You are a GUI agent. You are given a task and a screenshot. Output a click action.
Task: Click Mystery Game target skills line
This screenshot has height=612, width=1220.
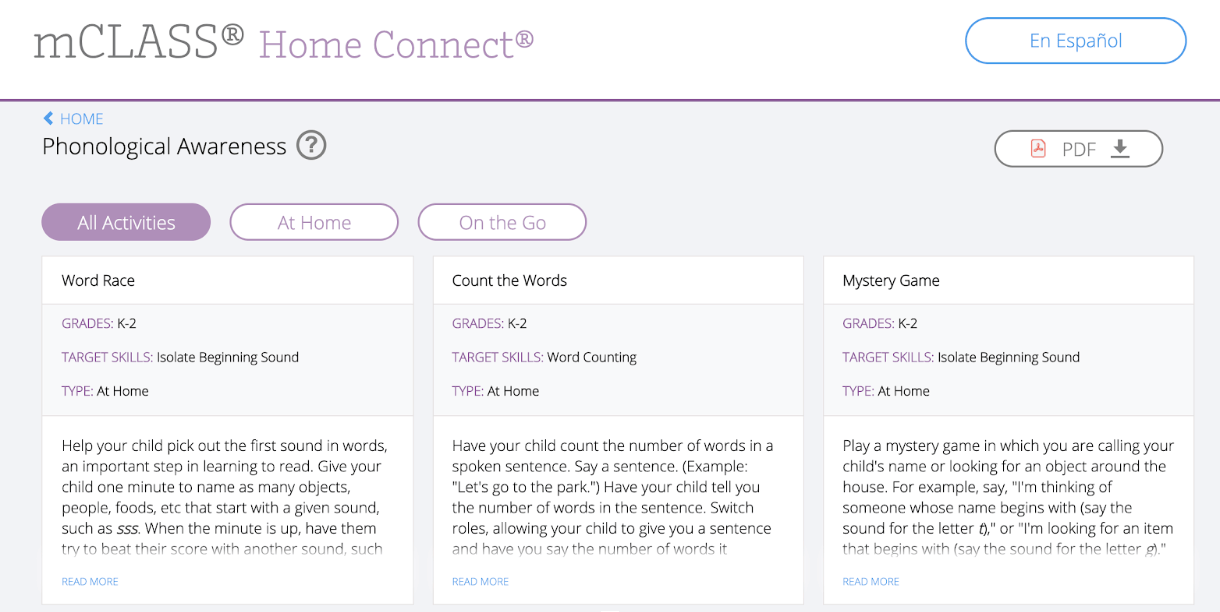pos(961,357)
